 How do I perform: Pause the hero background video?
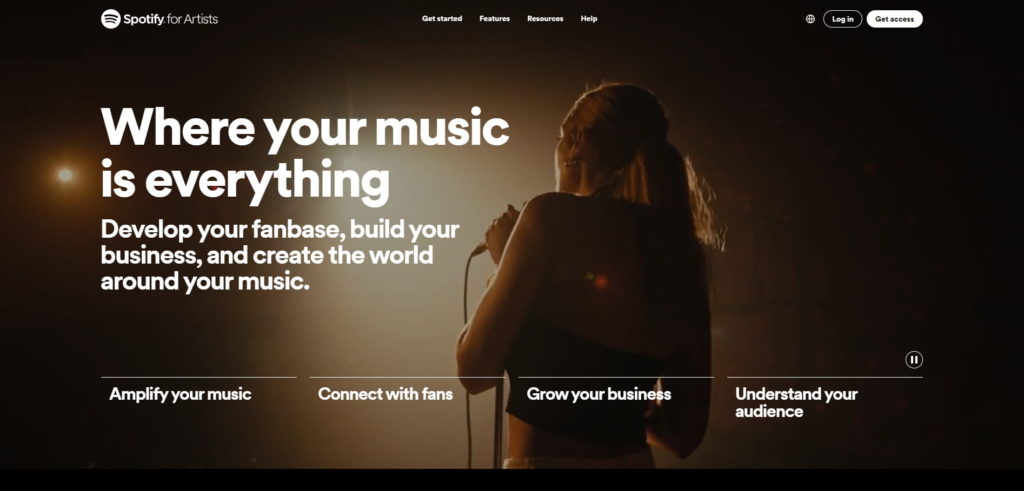coord(914,360)
